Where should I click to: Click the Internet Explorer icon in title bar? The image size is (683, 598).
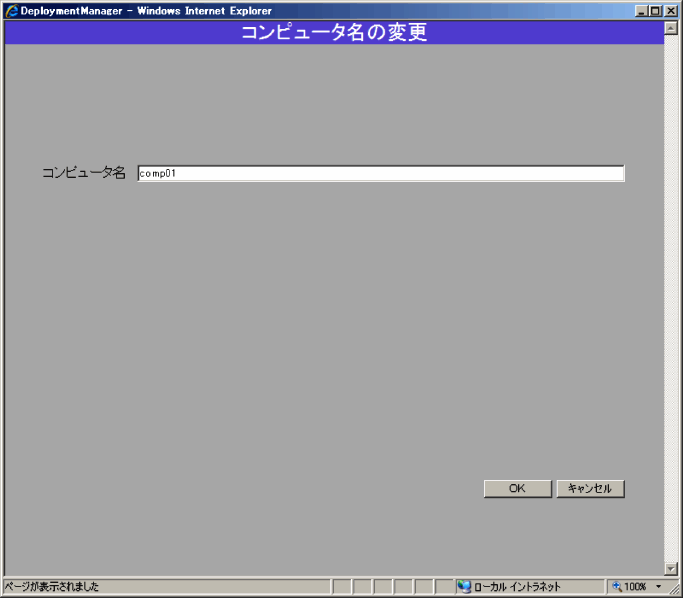(12, 11)
